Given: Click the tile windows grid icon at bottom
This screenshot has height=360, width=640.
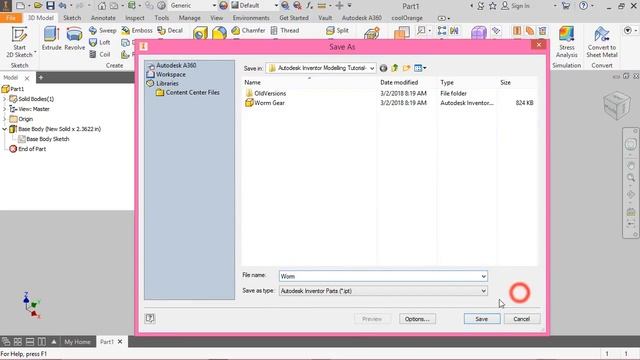Looking at the screenshot, I should 18,342.
